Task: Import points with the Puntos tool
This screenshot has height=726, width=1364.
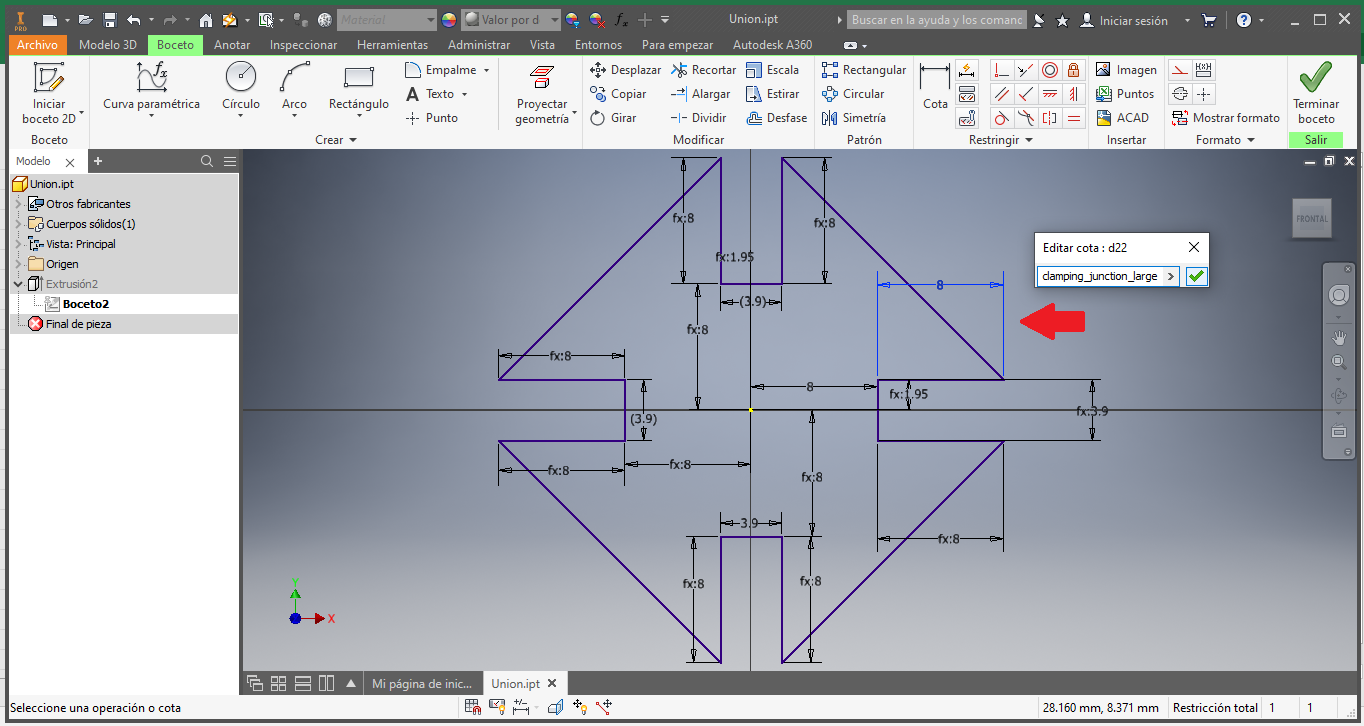Action: pyautogui.click(x=1124, y=94)
